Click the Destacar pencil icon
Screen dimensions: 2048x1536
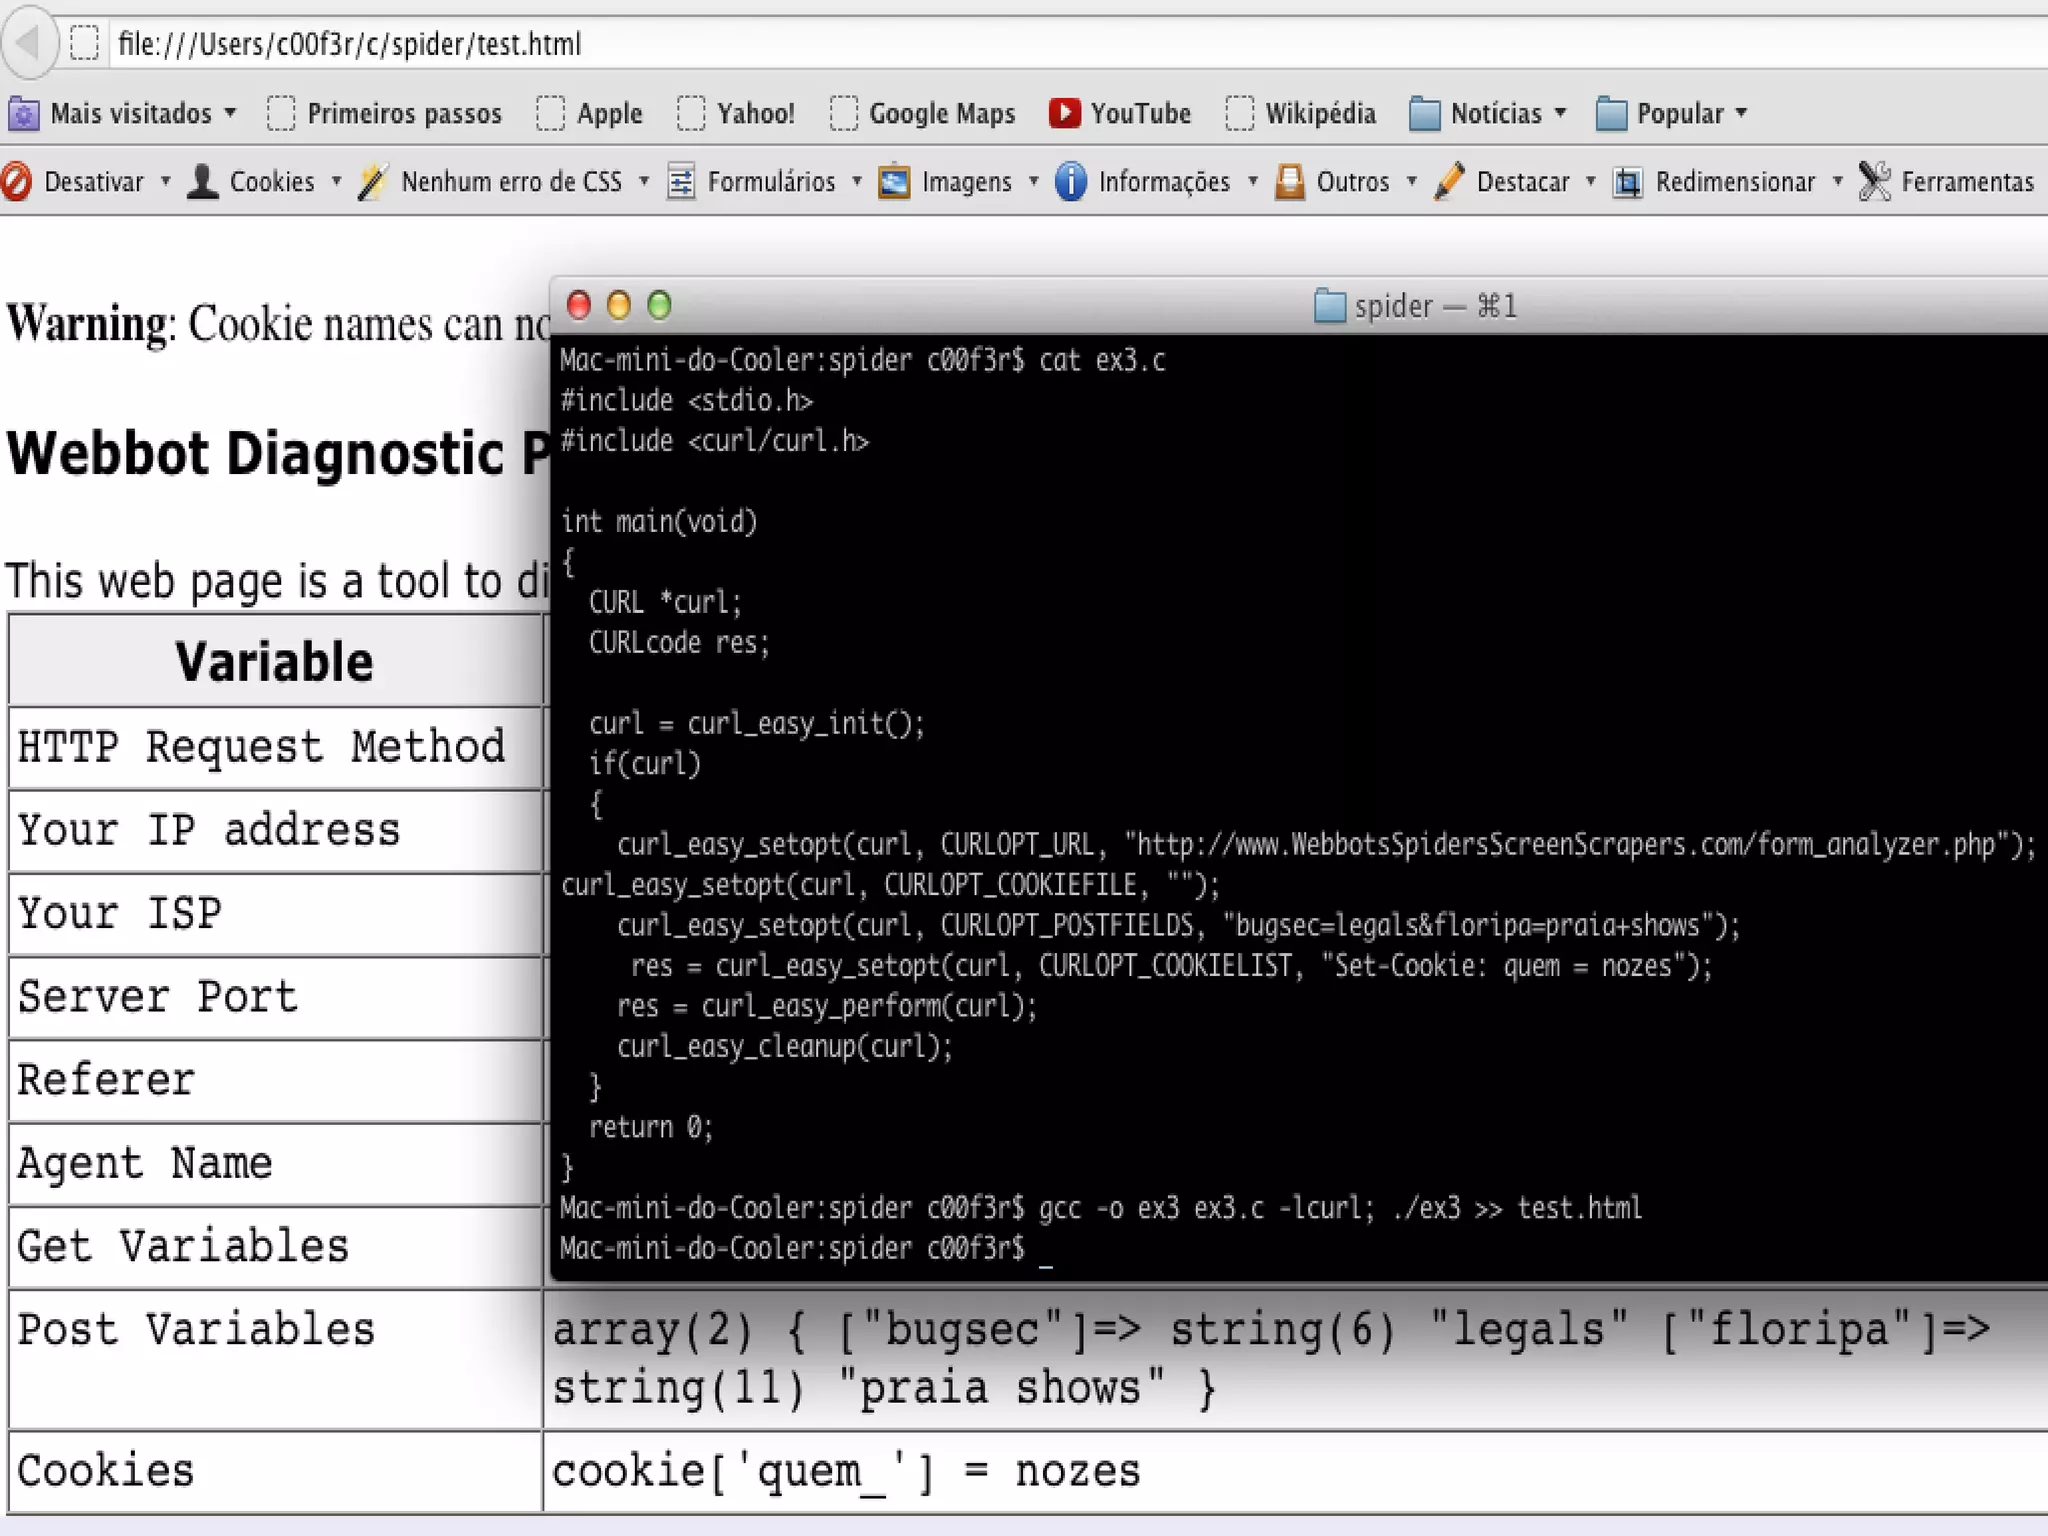1449,181
